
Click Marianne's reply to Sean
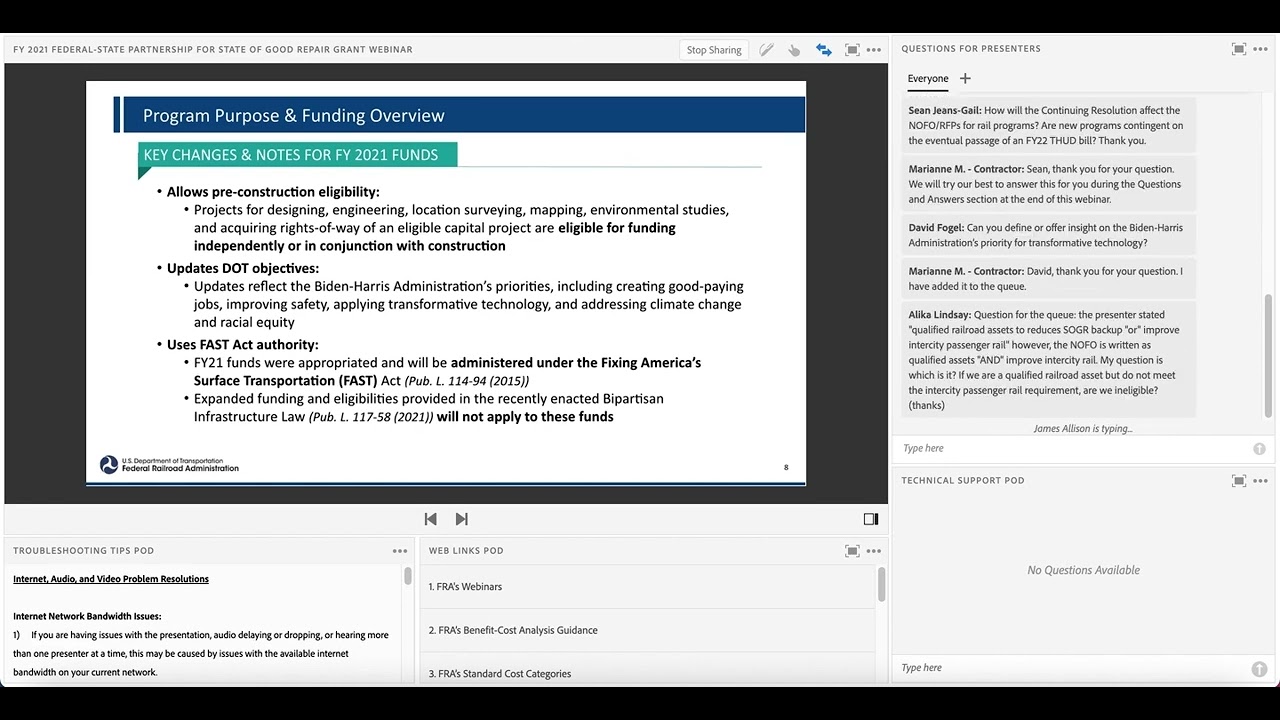[1049, 184]
